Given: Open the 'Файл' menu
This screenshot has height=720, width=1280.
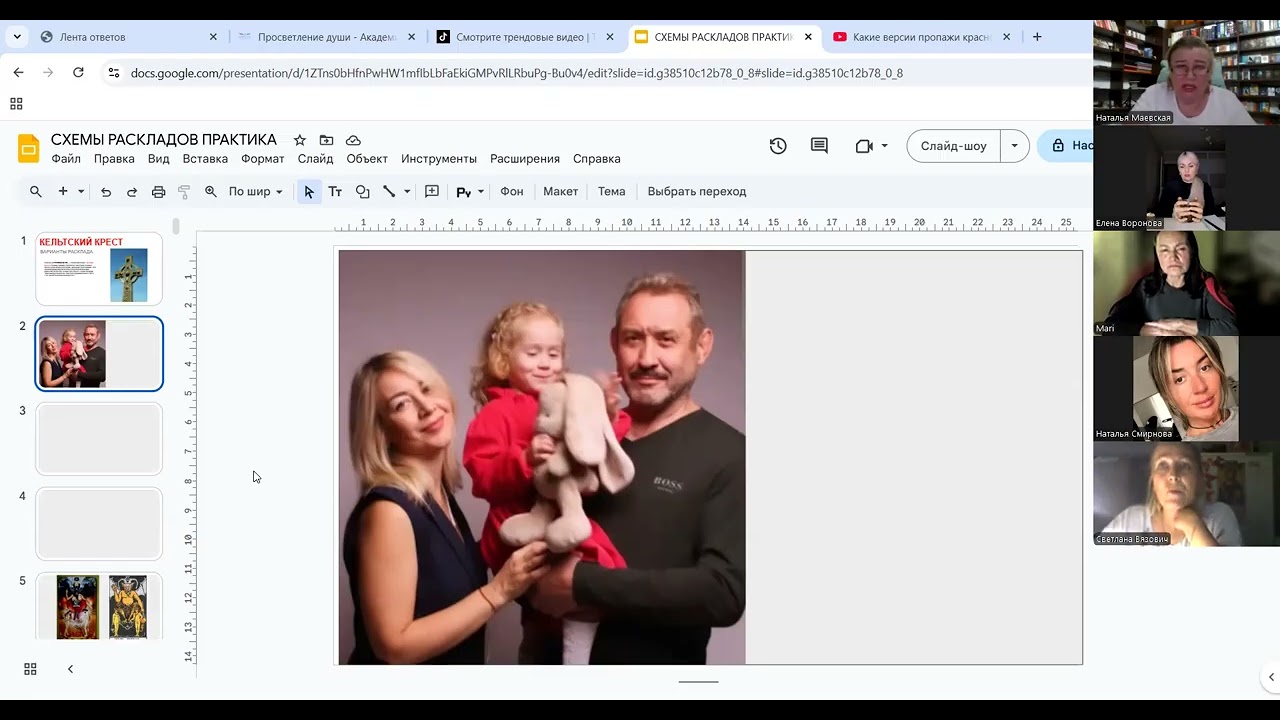Looking at the screenshot, I should (x=66, y=159).
